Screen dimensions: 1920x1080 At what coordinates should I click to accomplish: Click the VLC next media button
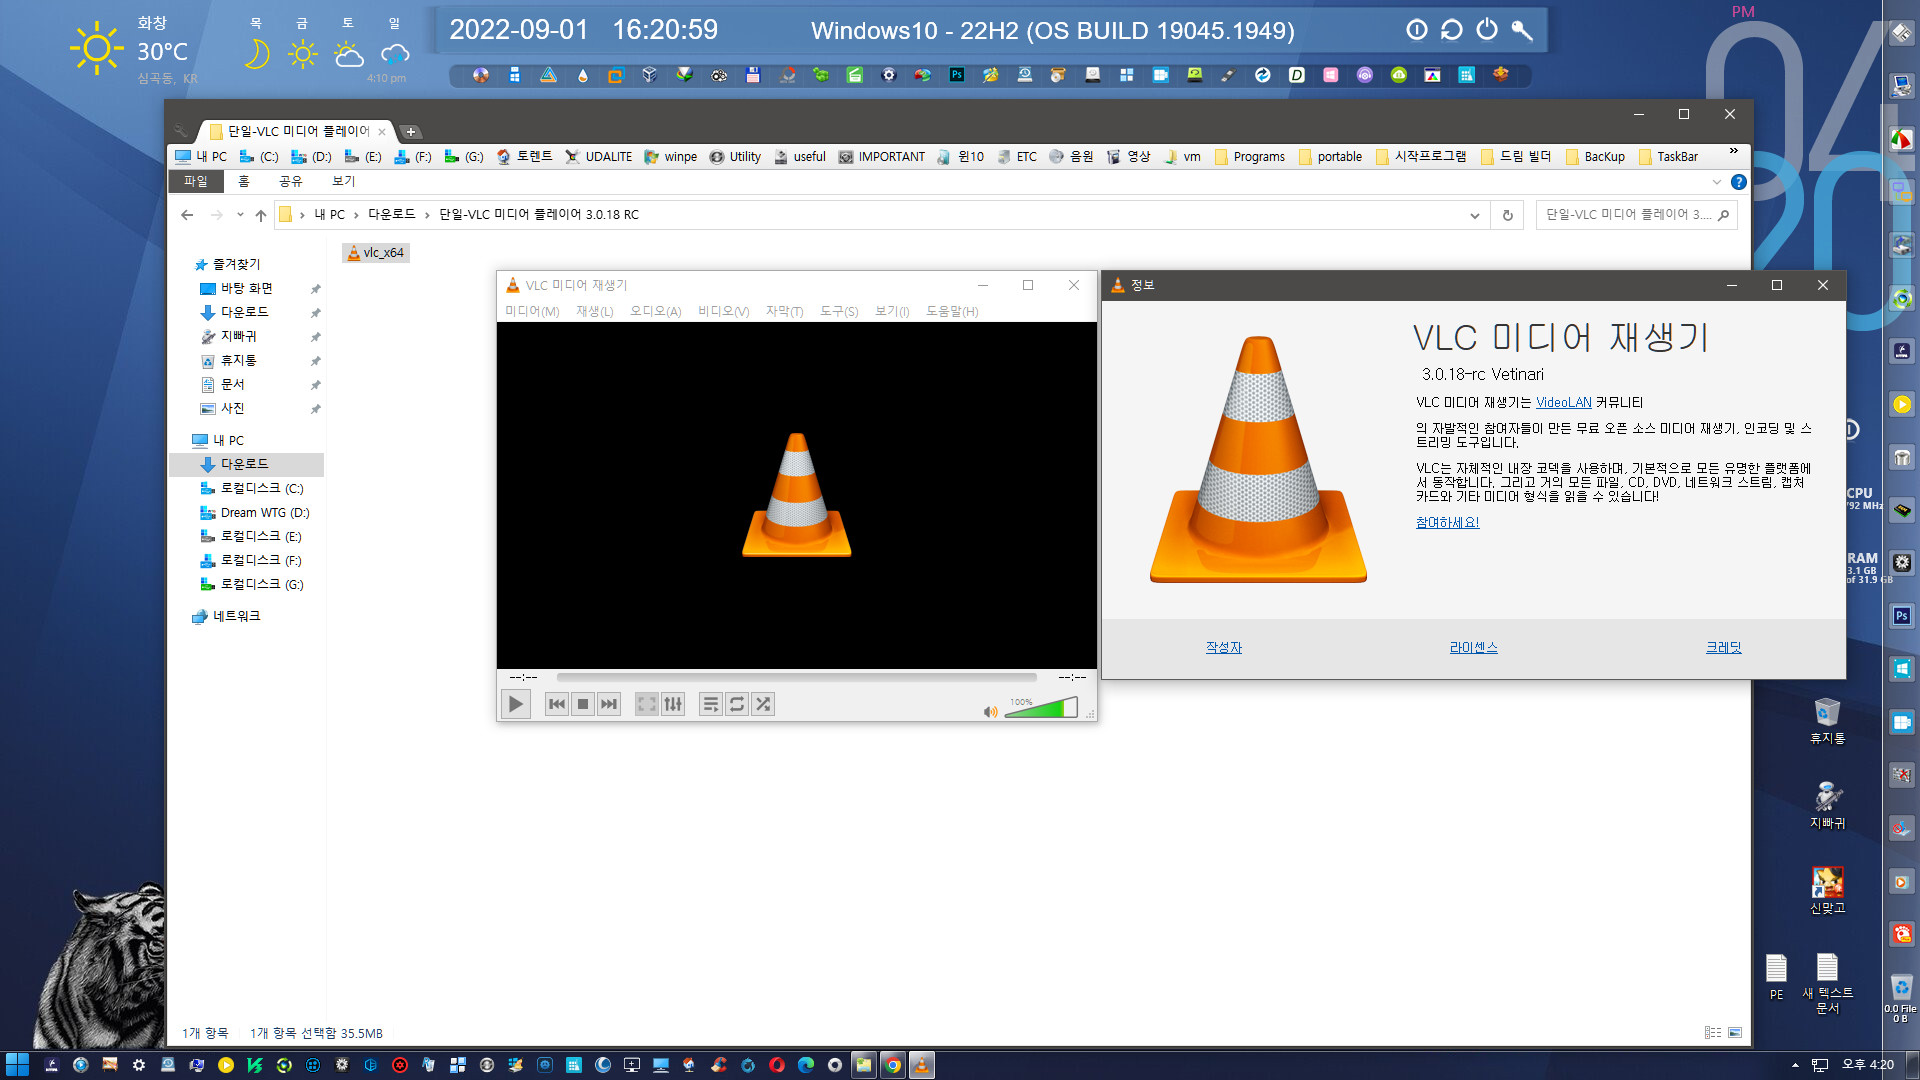point(609,704)
